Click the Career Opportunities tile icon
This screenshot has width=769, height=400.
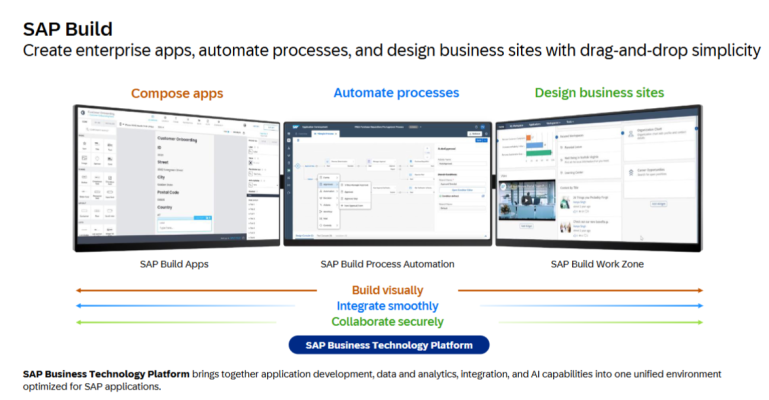coord(631,172)
